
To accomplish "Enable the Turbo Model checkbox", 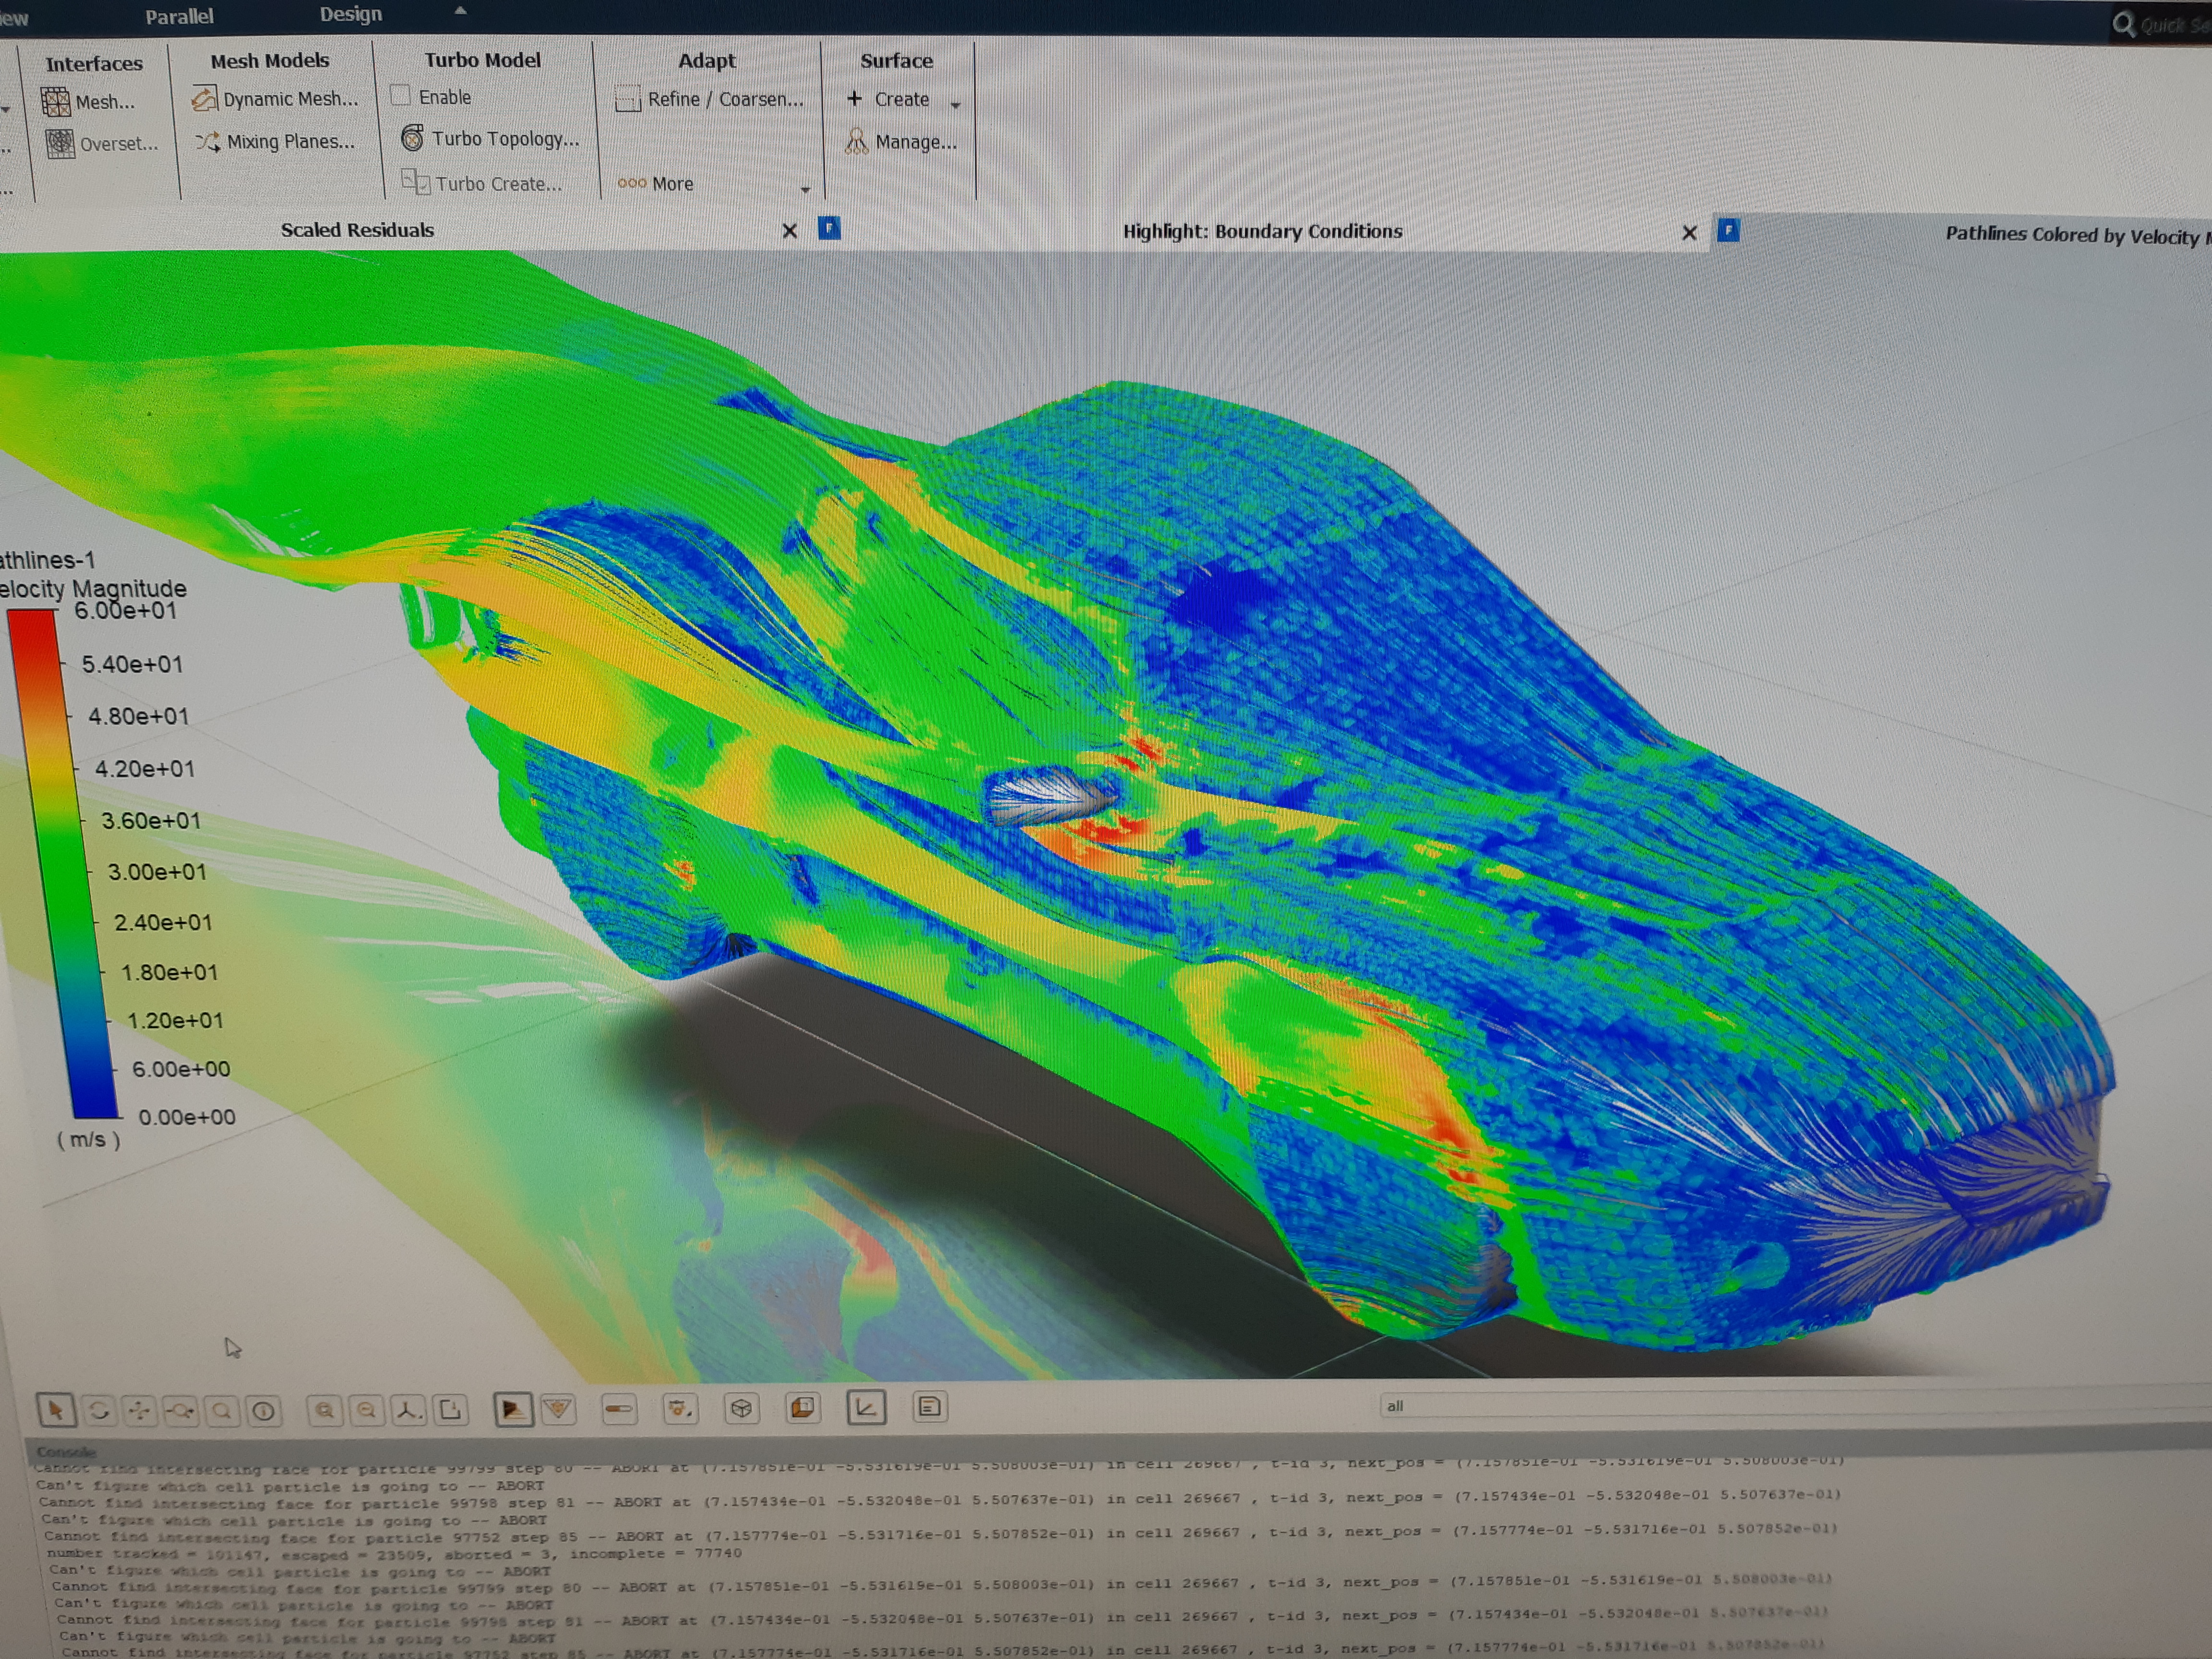I will coord(401,96).
